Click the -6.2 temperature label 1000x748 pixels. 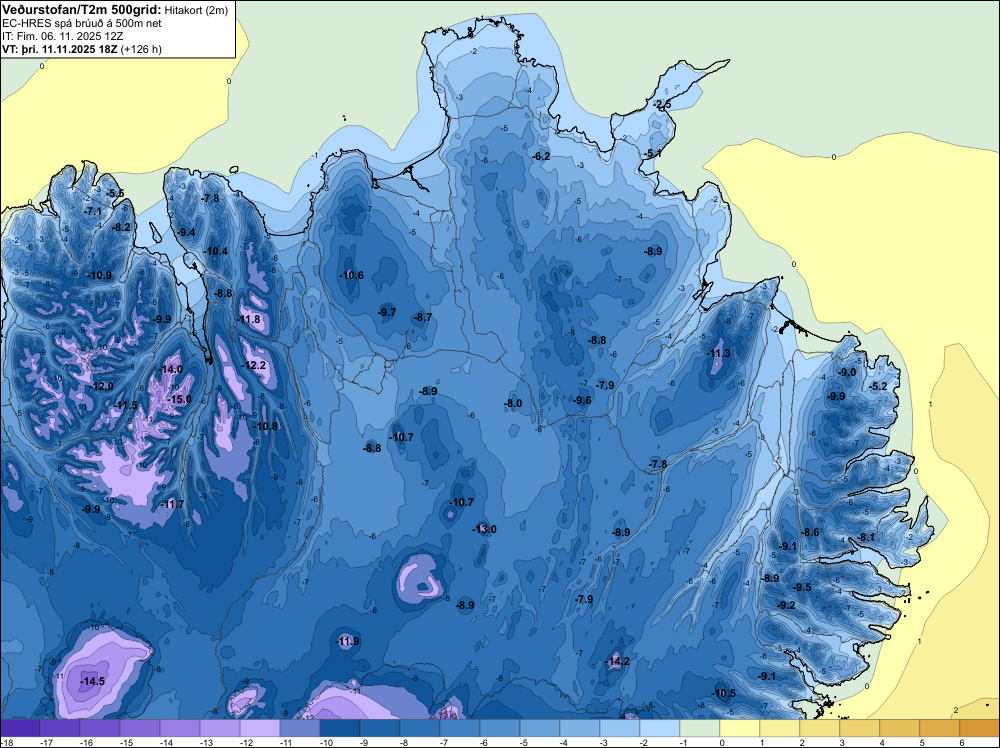541,156
